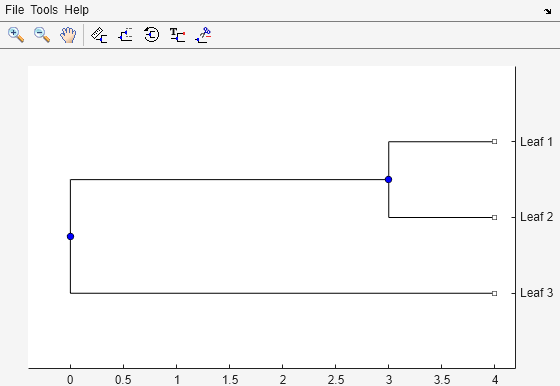Click the axis tick label '4'
560x386 pixels.
pyautogui.click(x=495, y=380)
